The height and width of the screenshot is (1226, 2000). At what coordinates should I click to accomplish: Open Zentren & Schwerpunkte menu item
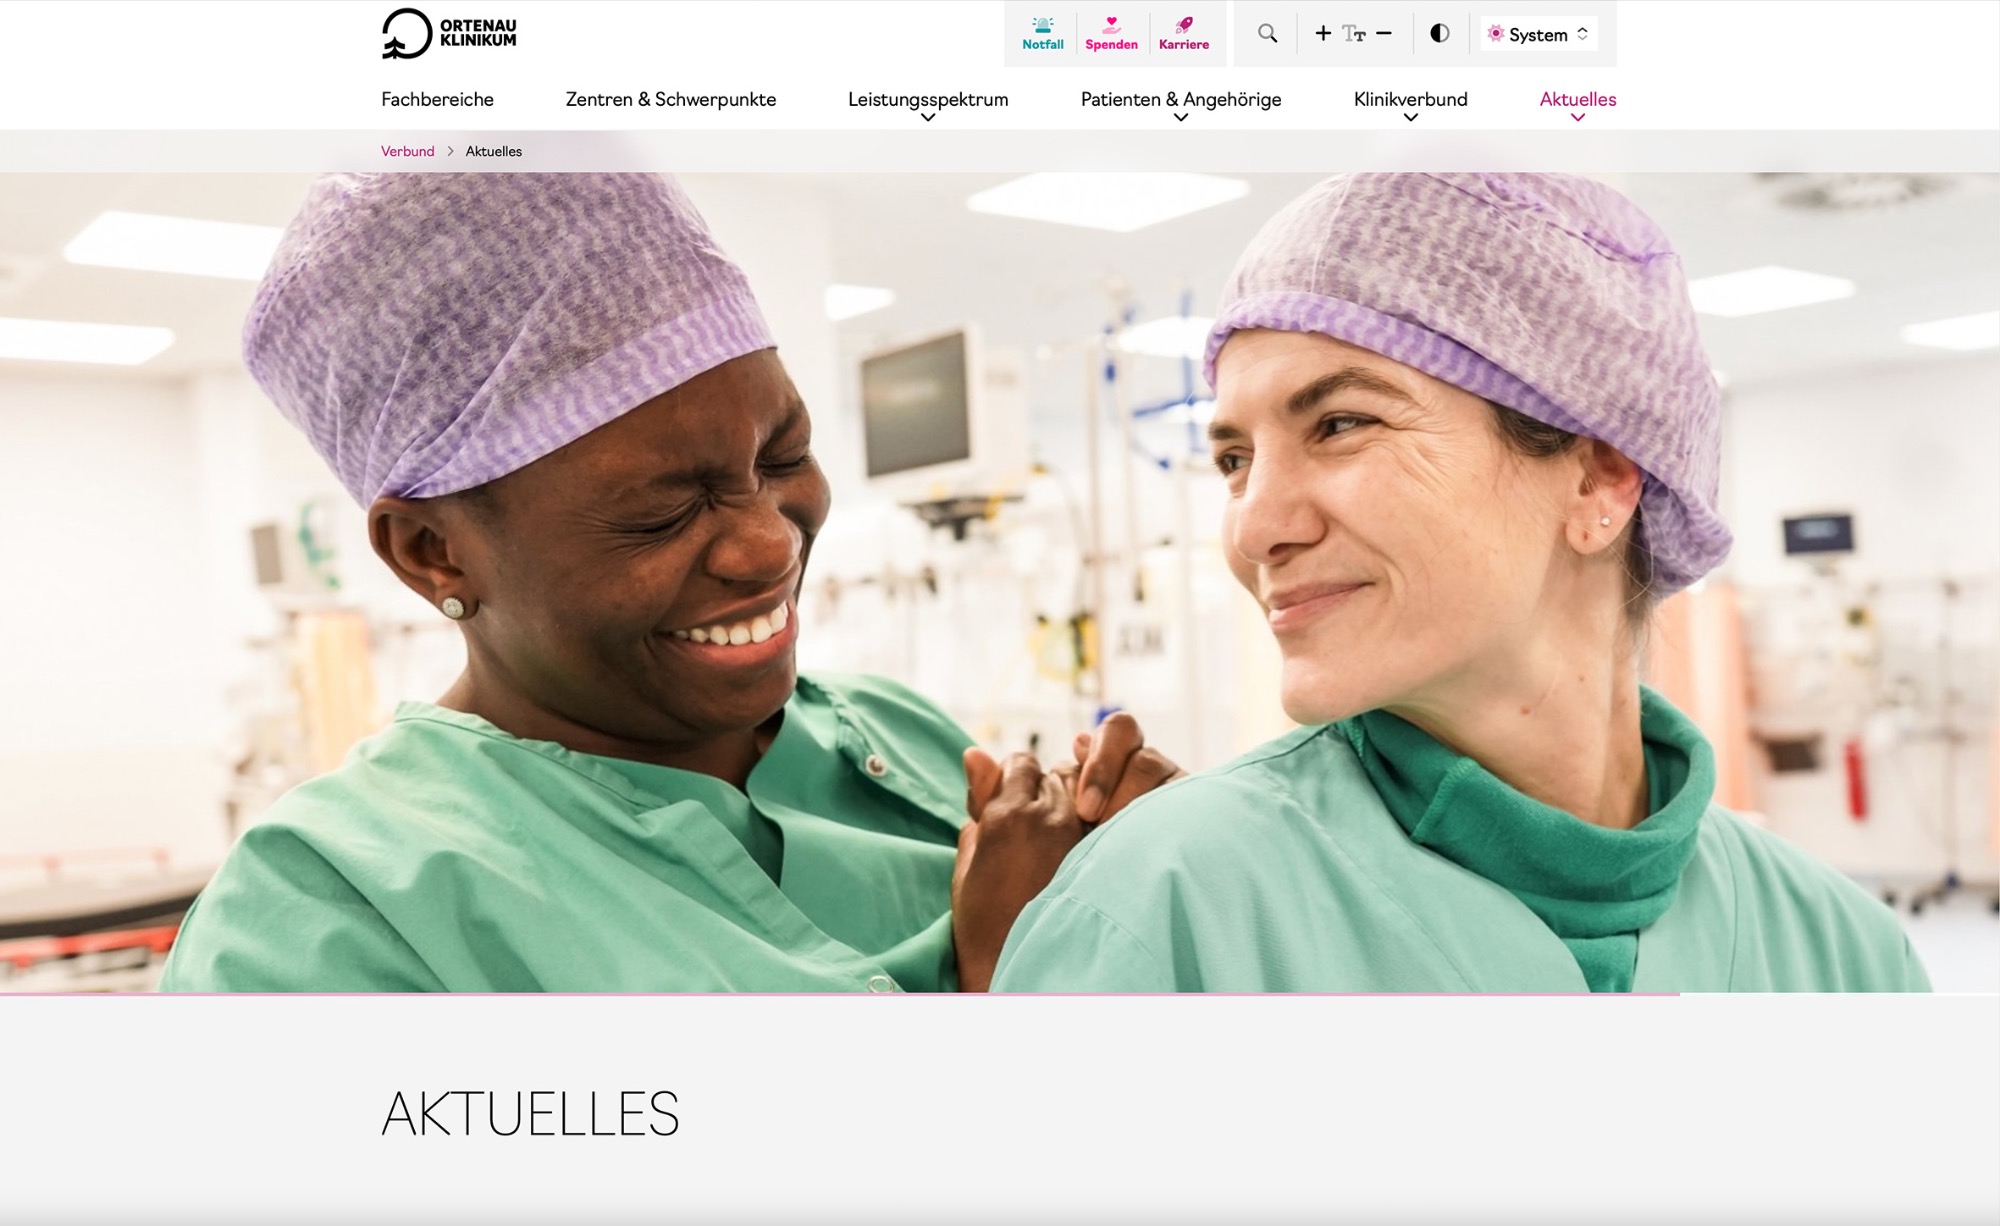(x=671, y=99)
